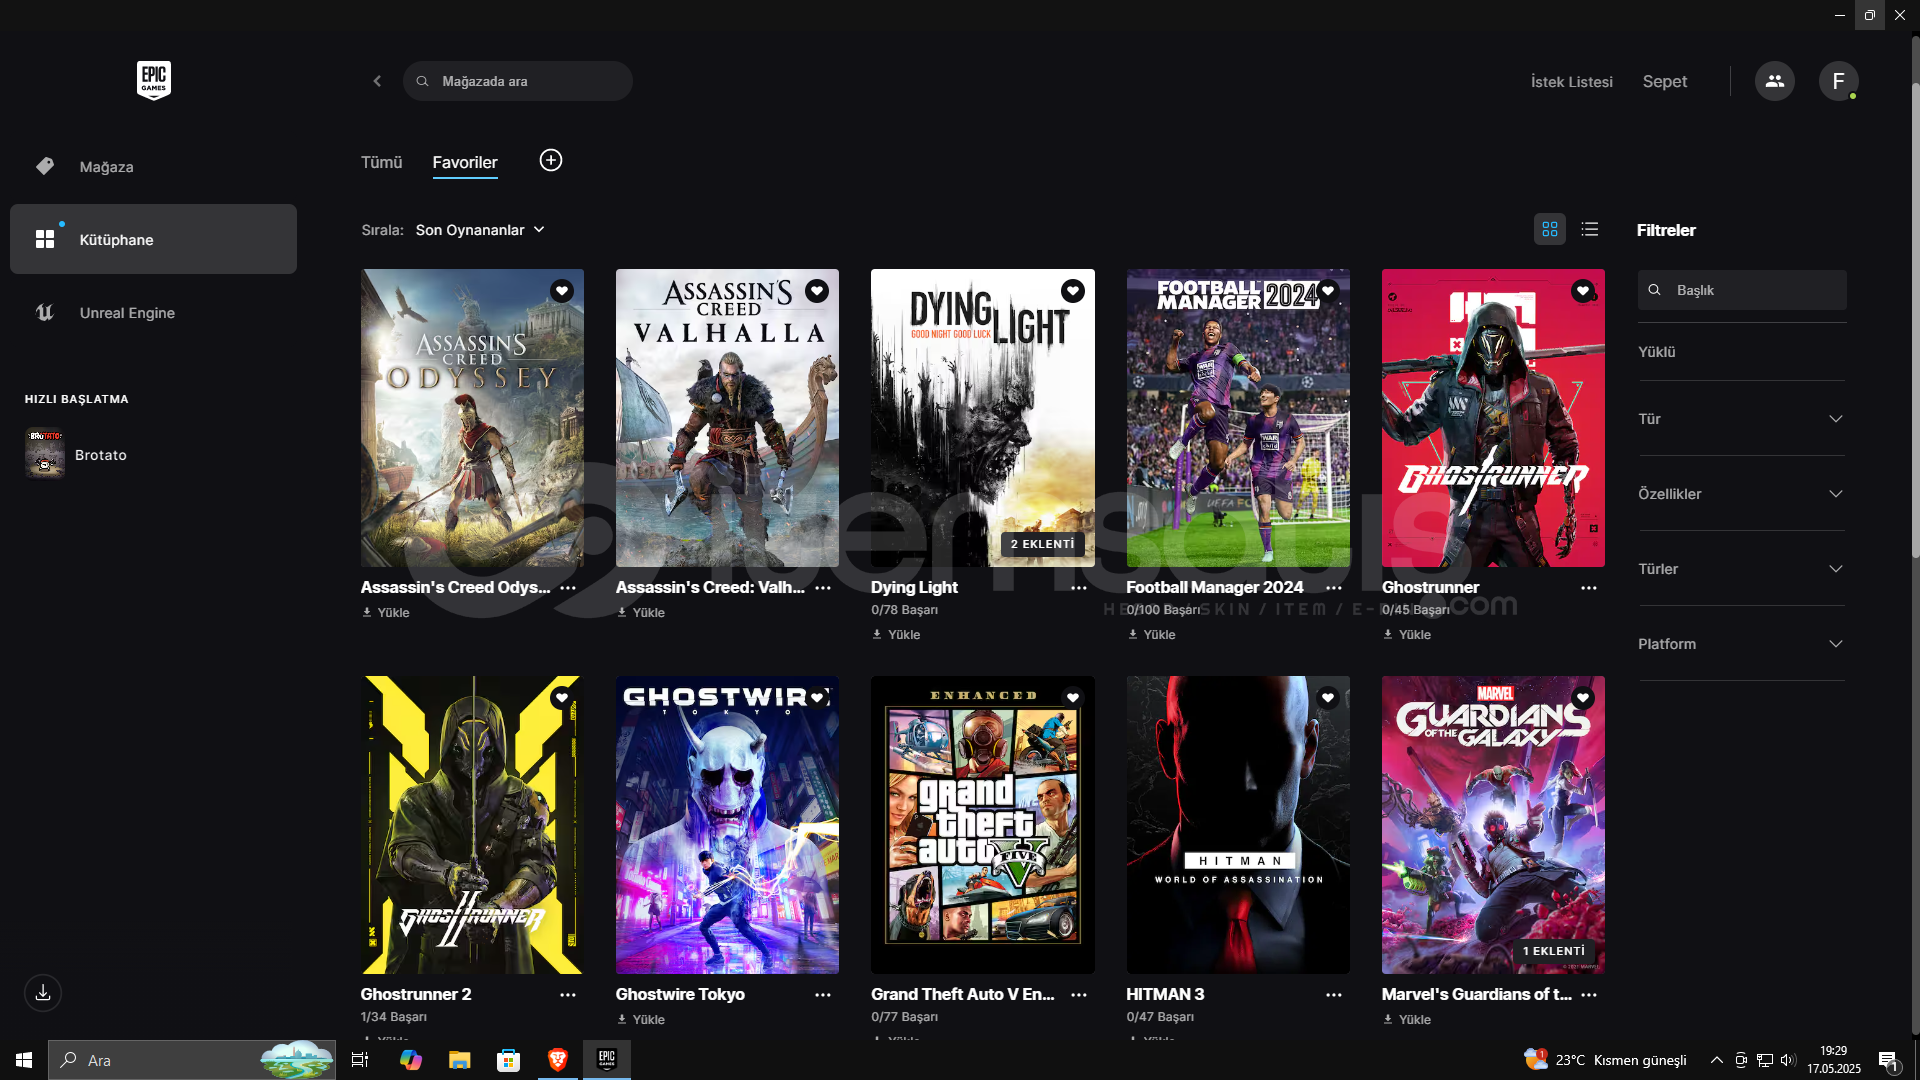Go back with the back arrow
Image resolution: width=1920 pixels, height=1080 pixels.
(377, 81)
